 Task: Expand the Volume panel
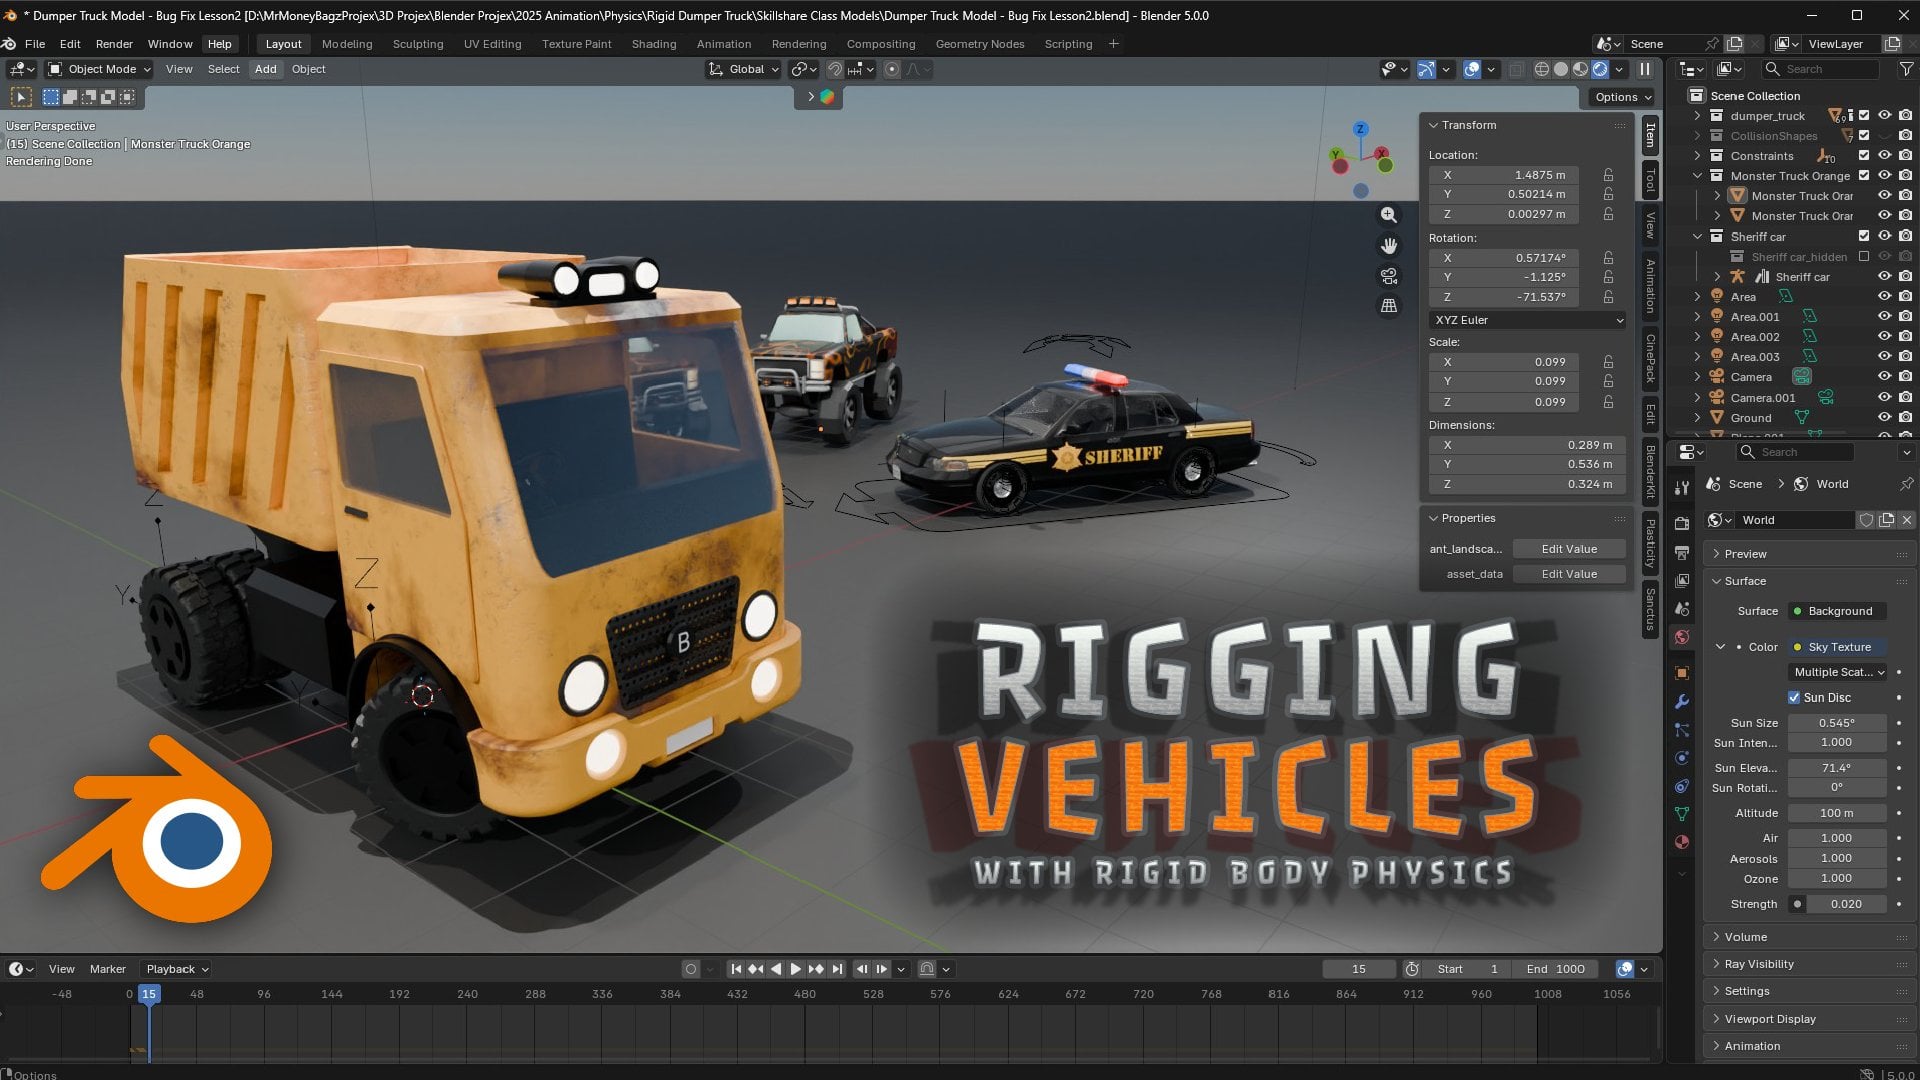[1746, 937]
